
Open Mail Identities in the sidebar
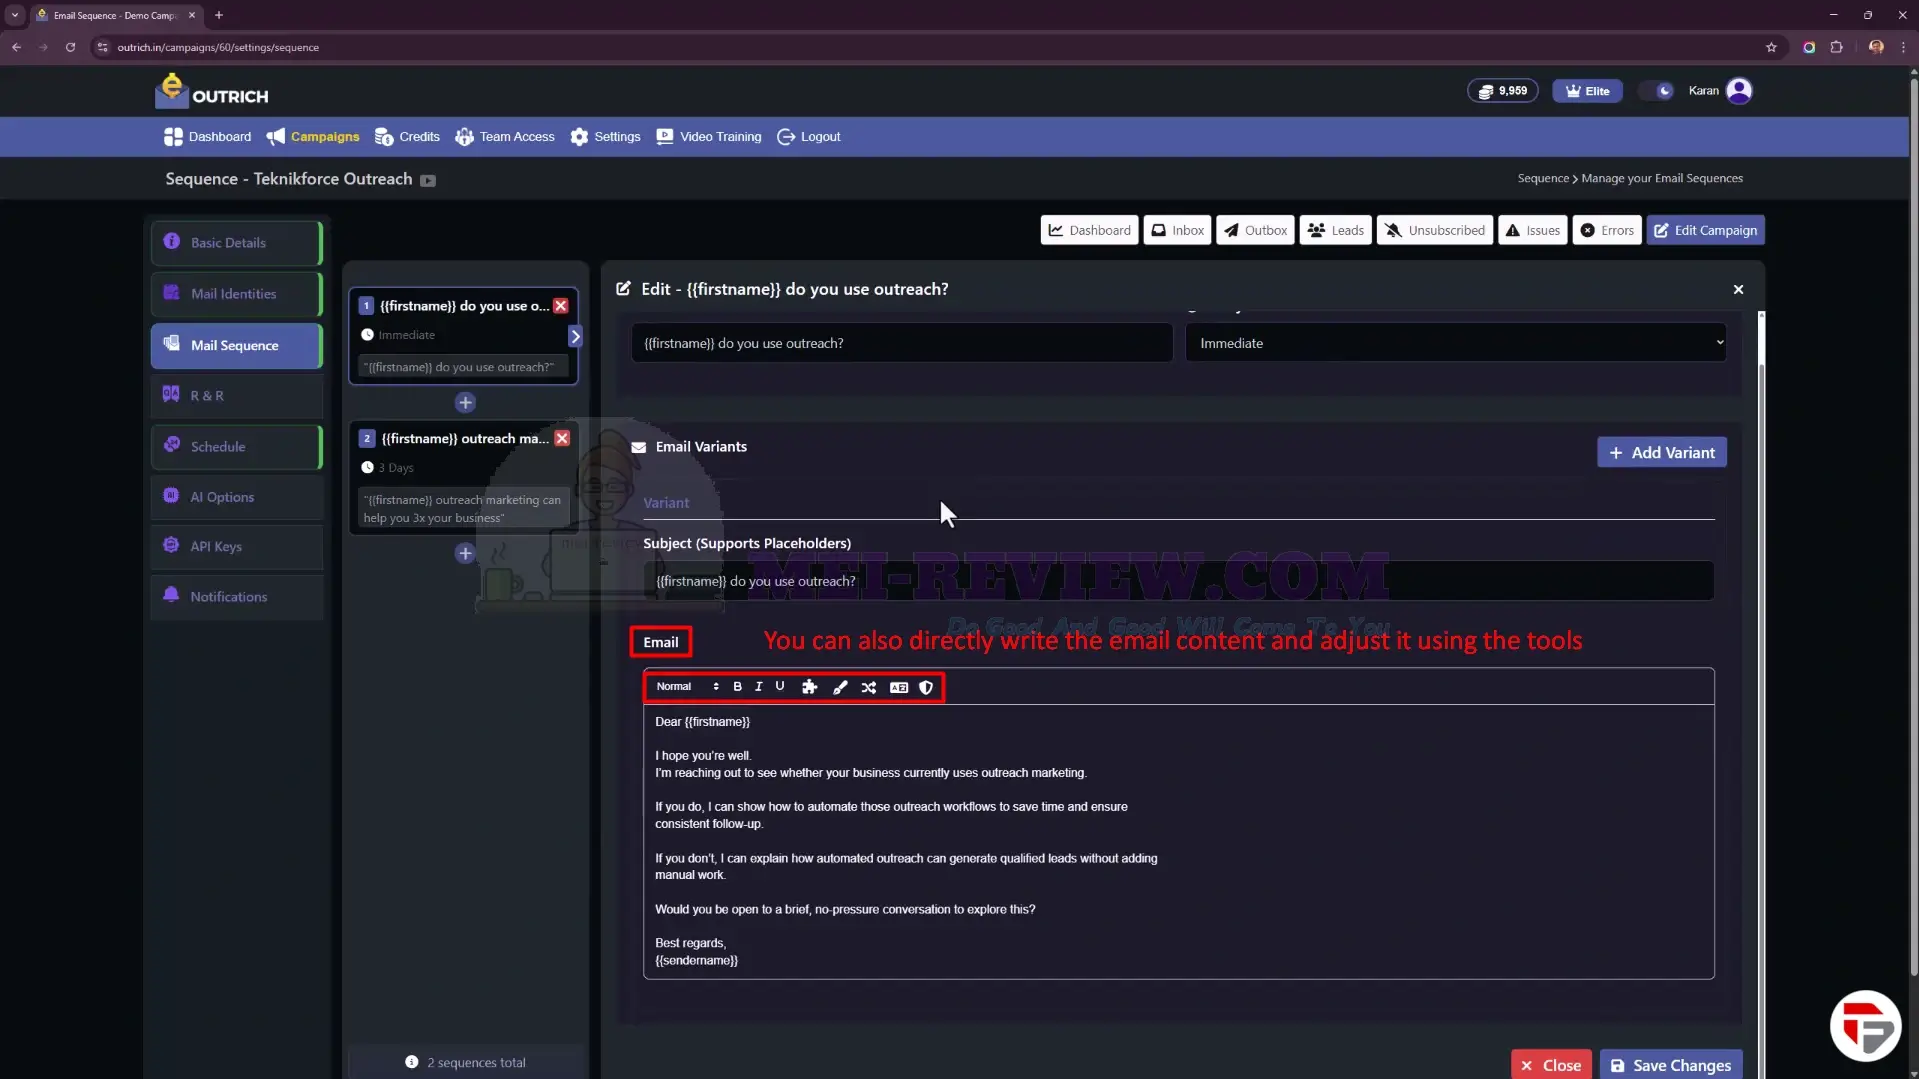(x=237, y=294)
